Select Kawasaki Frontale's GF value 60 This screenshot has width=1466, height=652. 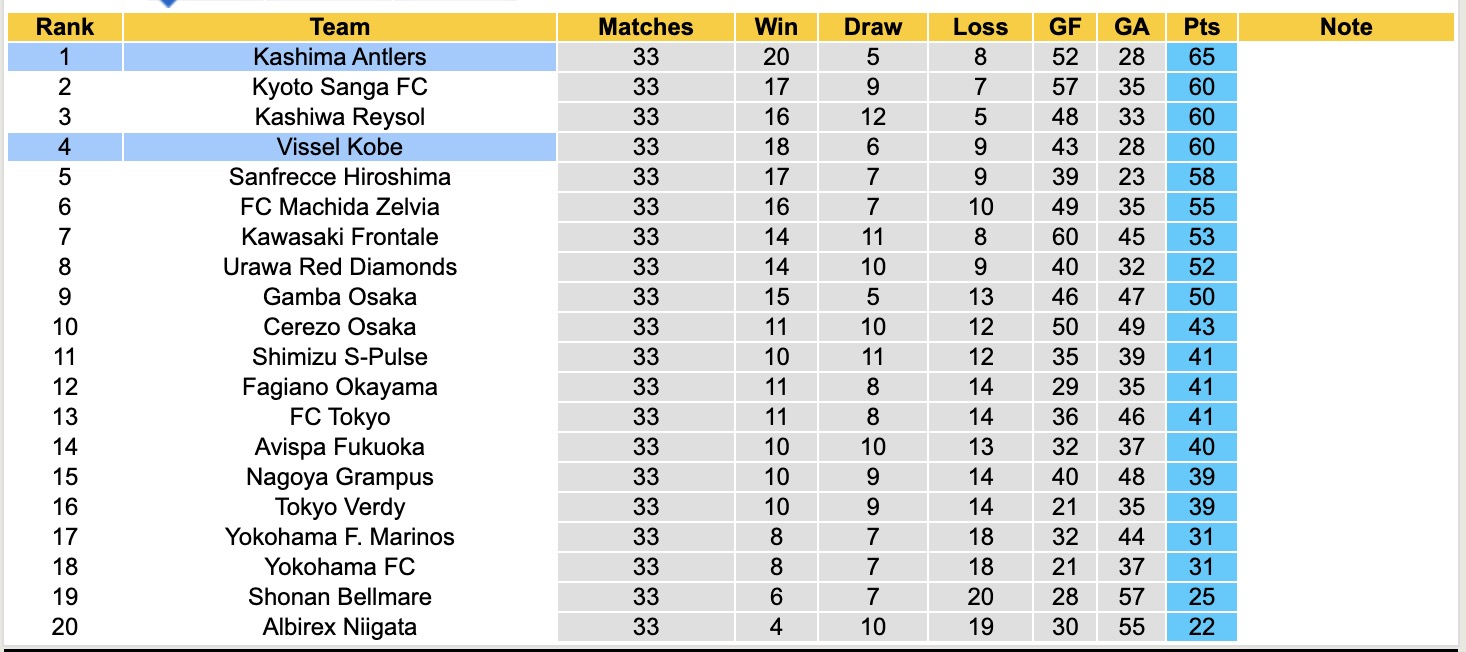1065,237
